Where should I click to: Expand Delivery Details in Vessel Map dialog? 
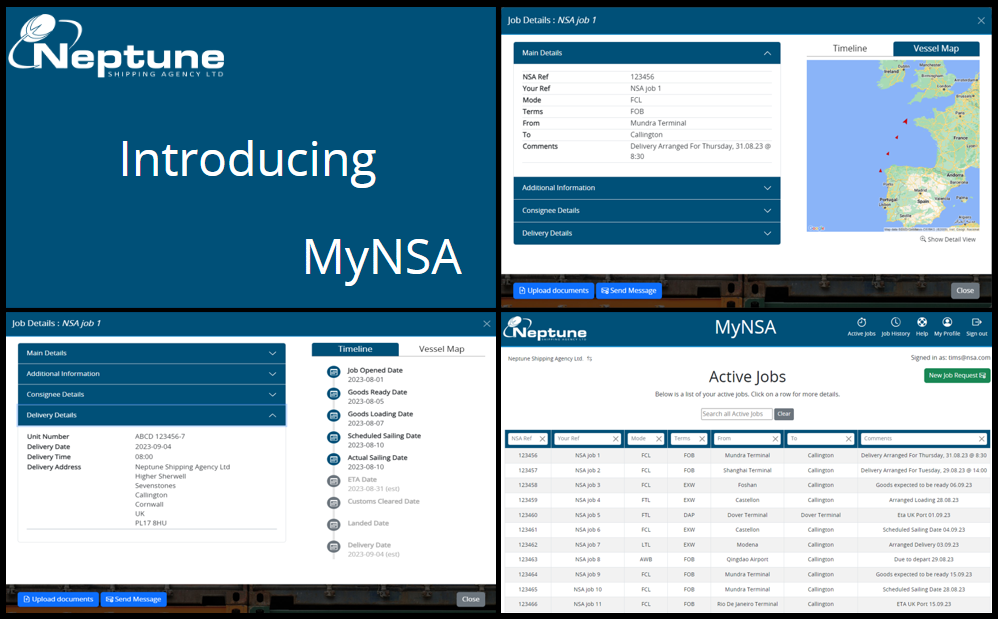click(647, 233)
